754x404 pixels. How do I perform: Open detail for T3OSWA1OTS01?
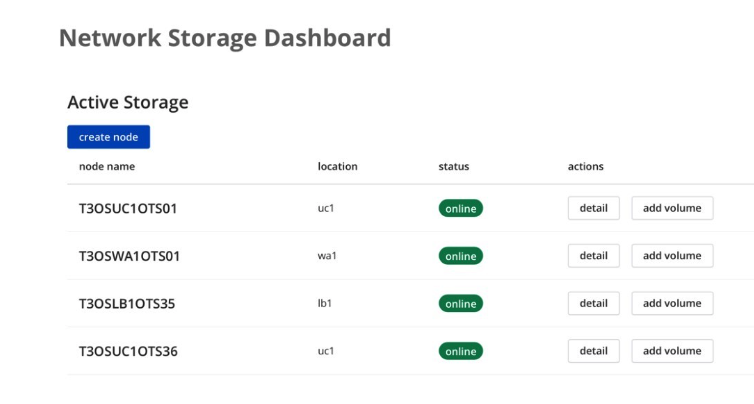(x=593, y=256)
